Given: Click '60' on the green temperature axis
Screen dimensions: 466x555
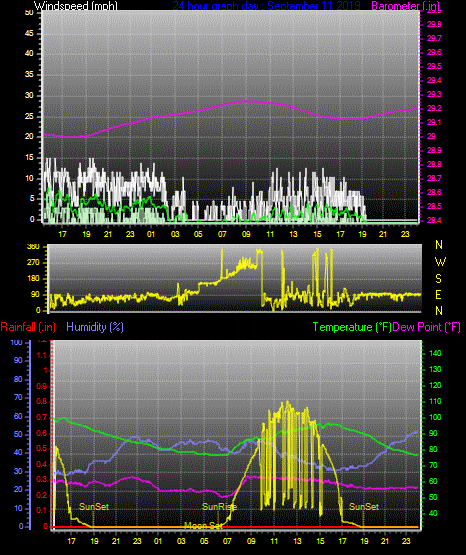Looking at the screenshot, I should pos(433,481).
